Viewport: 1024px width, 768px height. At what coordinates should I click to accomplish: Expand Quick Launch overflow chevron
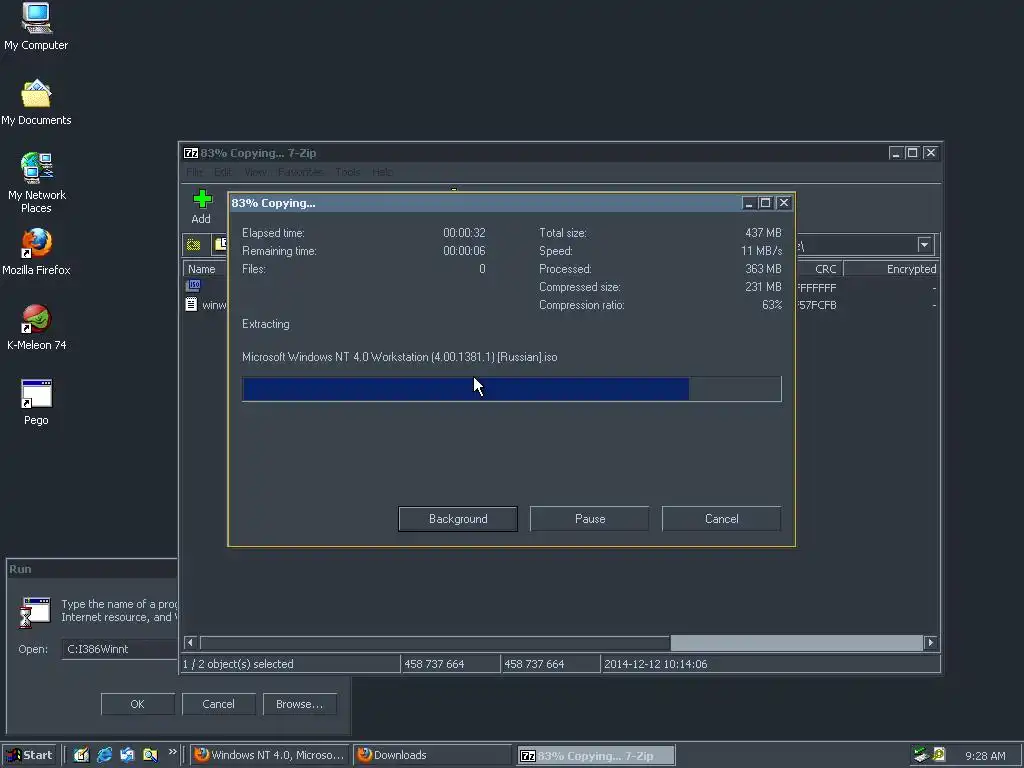[172, 752]
